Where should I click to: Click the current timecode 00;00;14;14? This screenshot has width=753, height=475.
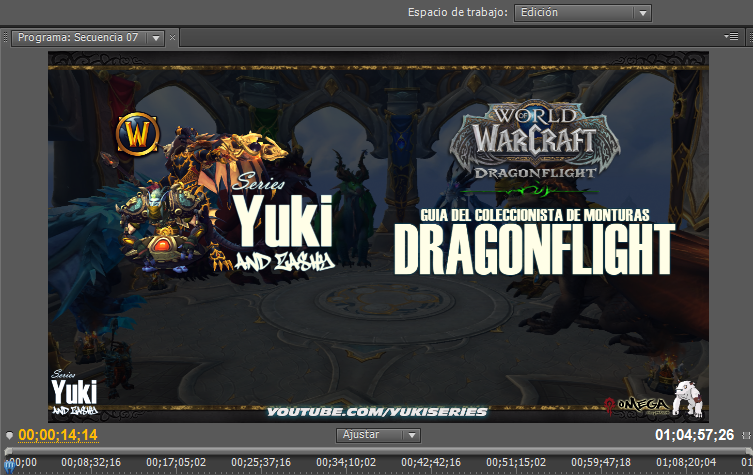pos(58,435)
